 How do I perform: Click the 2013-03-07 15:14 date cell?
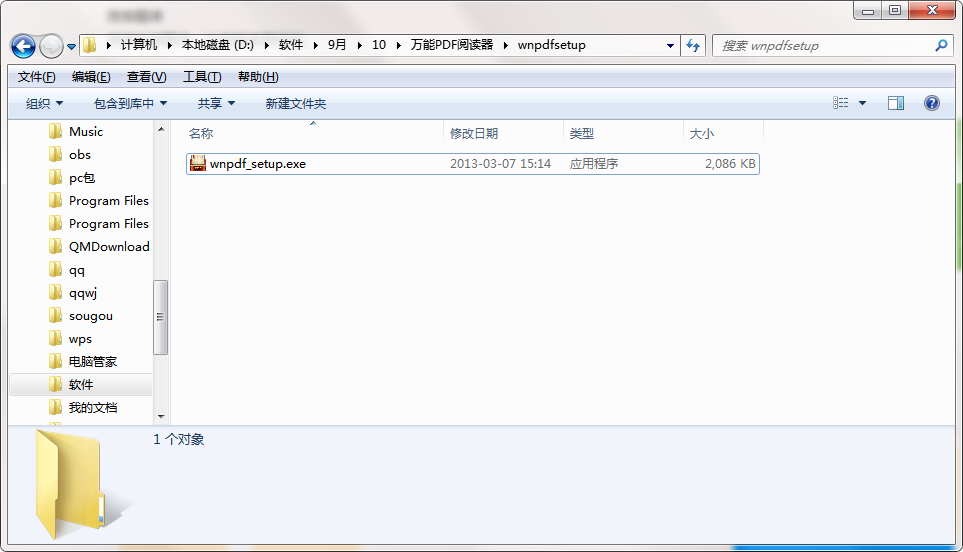pos(501,164)
